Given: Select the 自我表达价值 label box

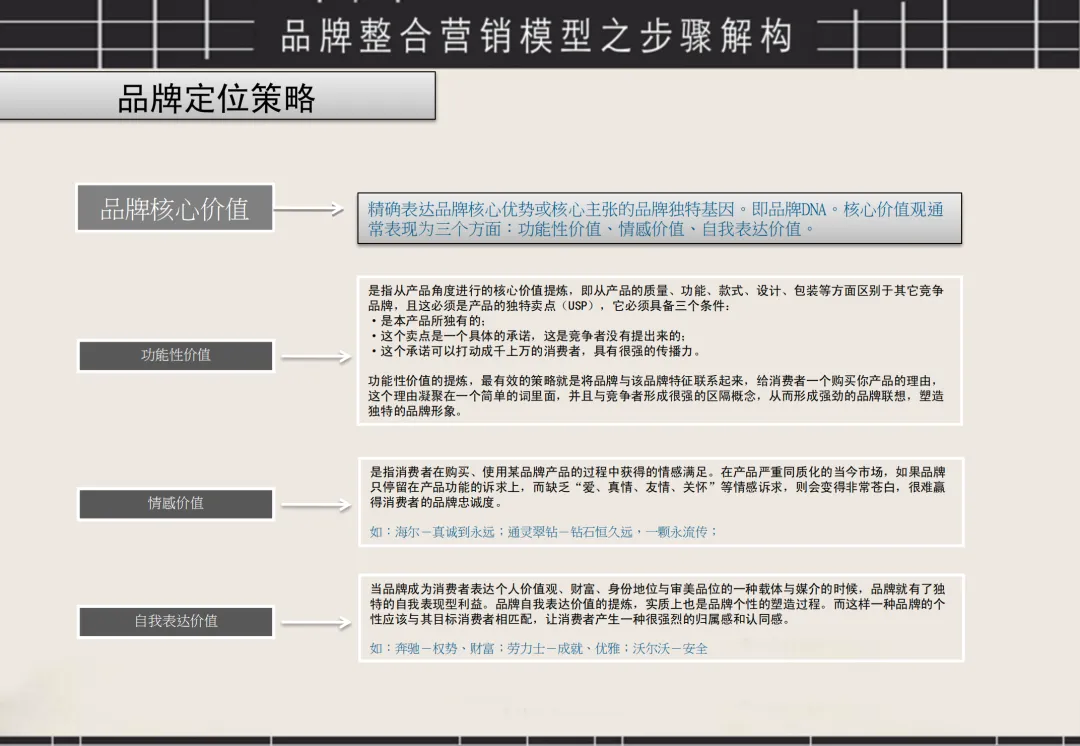Looking at the screenshot, I should click(x=175, y=621).
